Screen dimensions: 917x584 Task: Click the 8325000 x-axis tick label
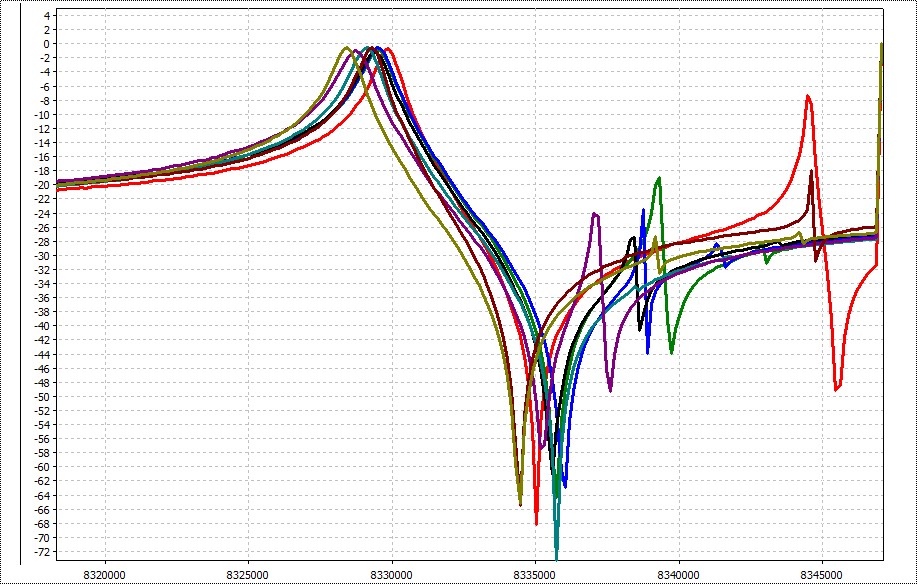point(248,575)
